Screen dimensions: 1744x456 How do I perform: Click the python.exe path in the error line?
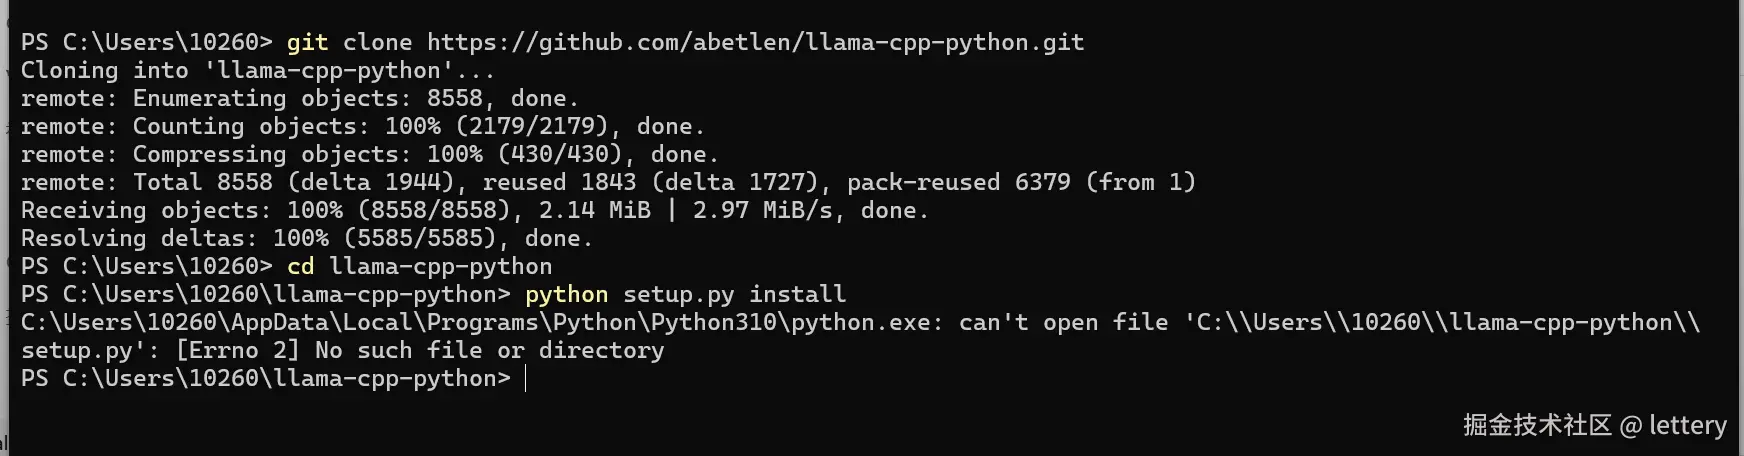(x=482, y=322)
